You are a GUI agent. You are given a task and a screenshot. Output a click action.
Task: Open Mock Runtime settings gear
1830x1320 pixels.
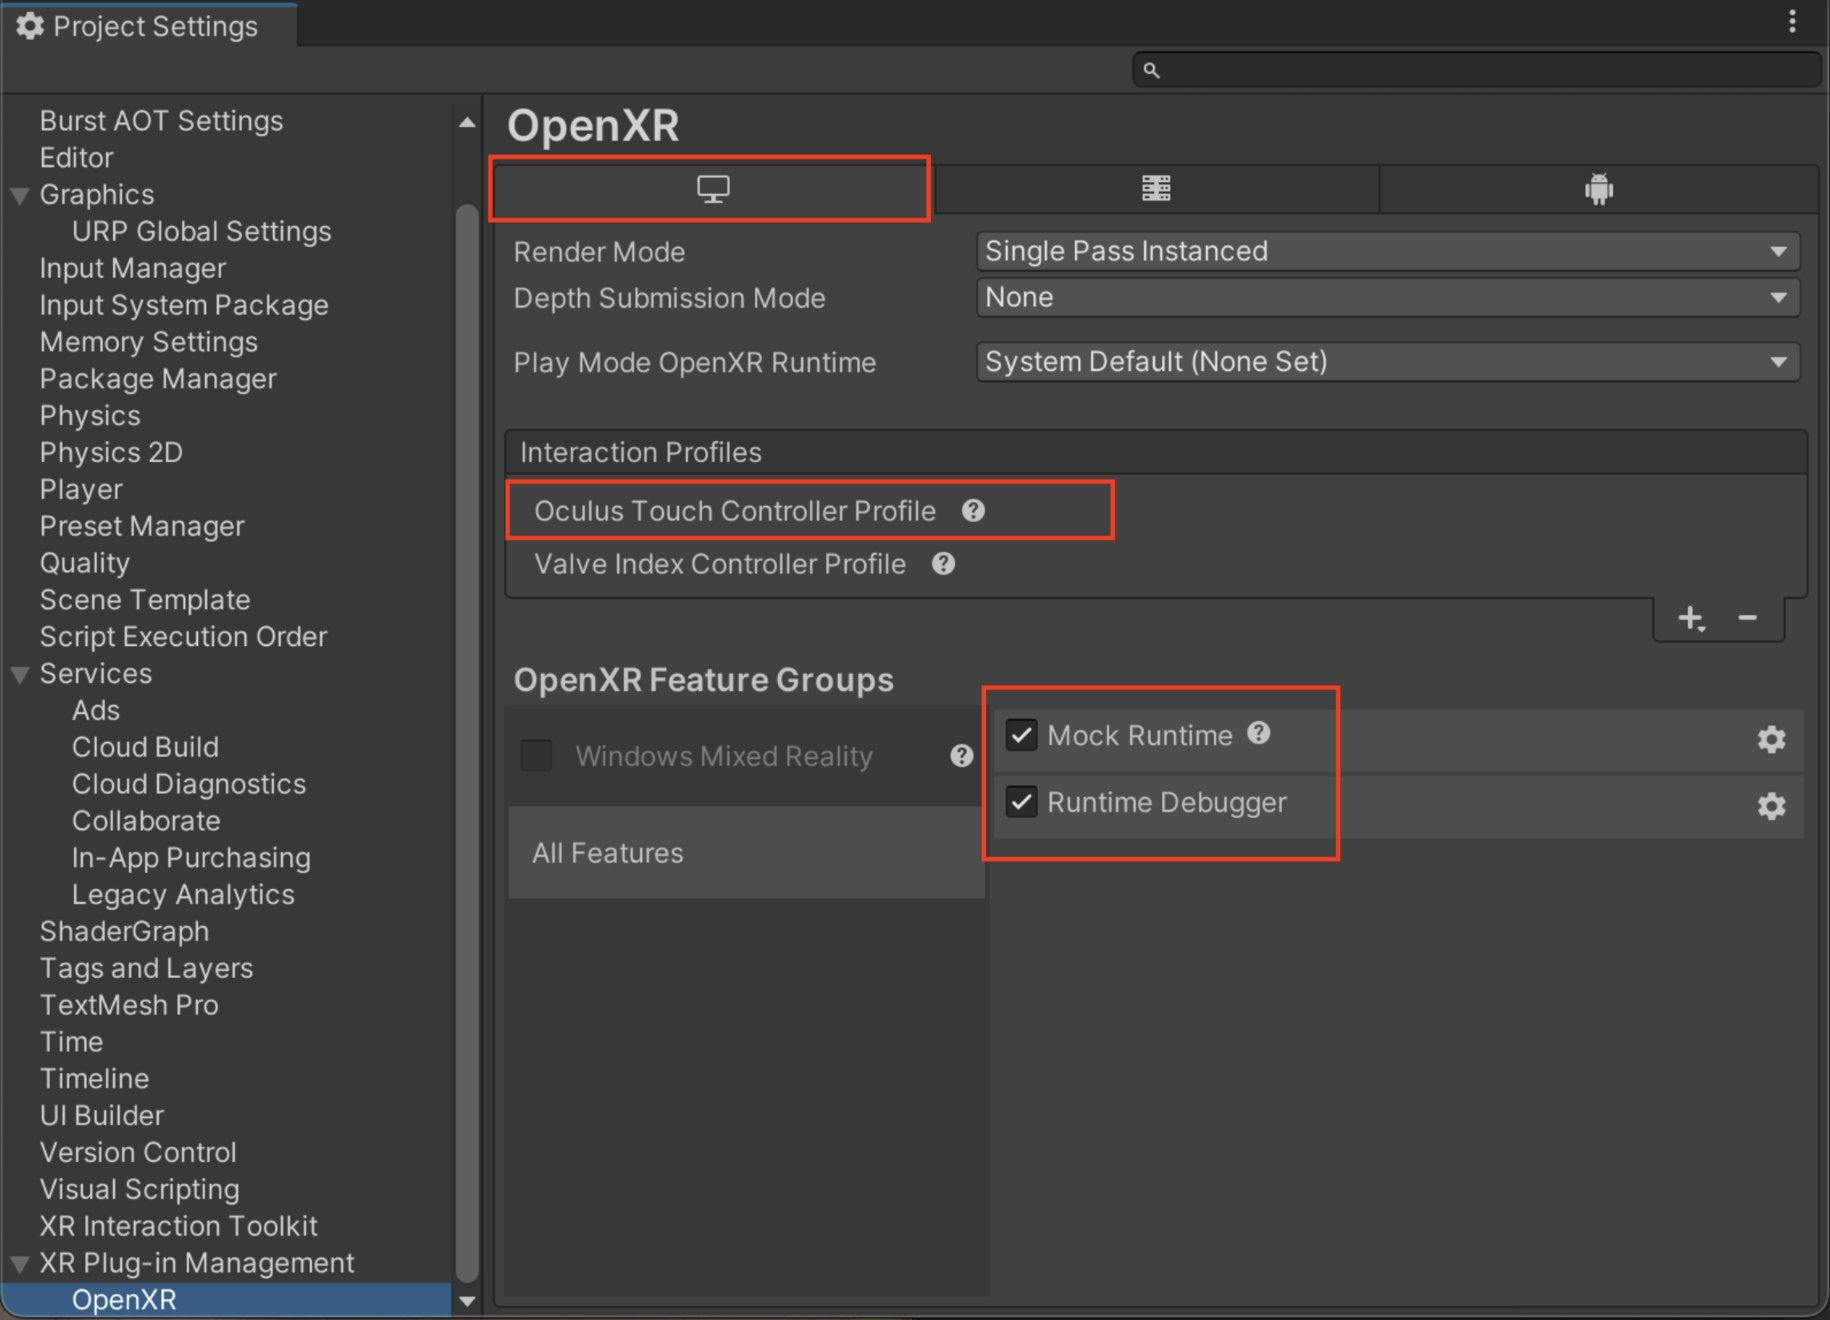(x=1771, y=739)
